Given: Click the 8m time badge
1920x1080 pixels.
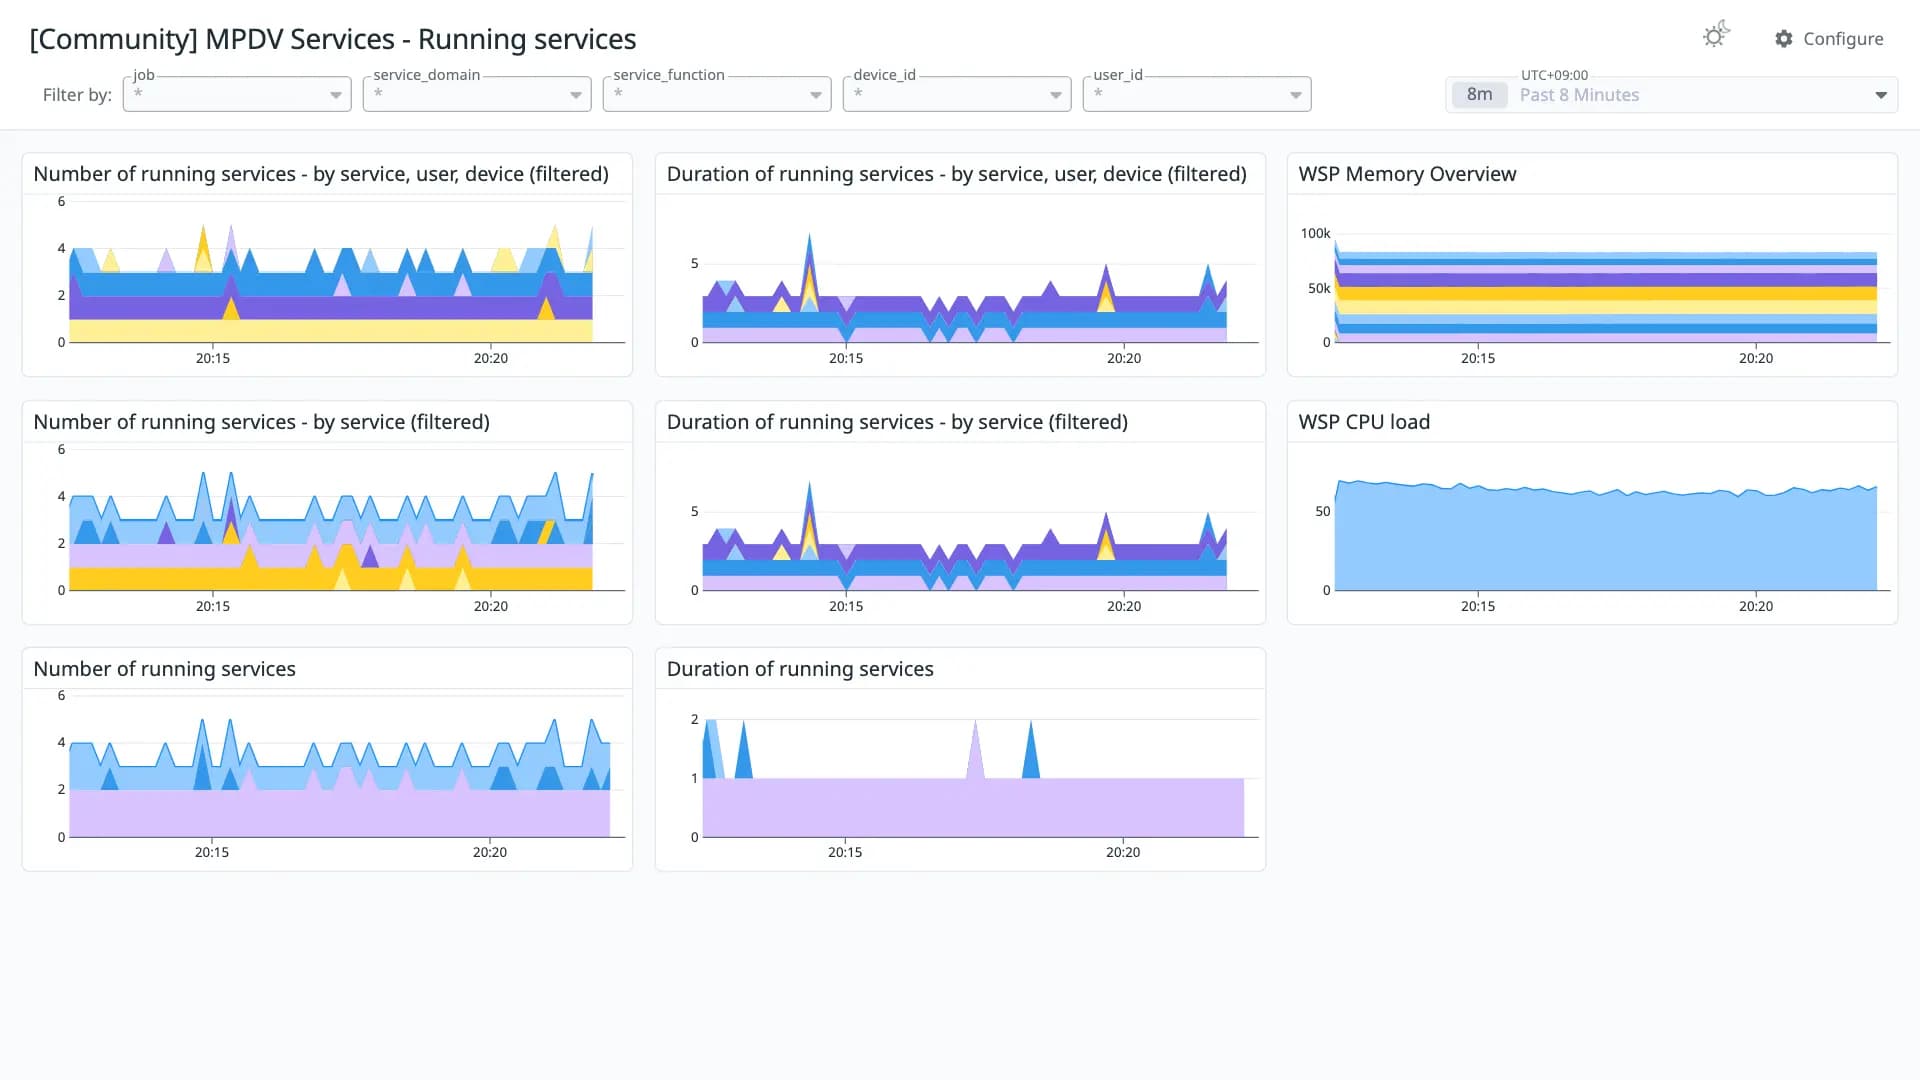Looking at the screenshot, I should (x=1479, y=95).
